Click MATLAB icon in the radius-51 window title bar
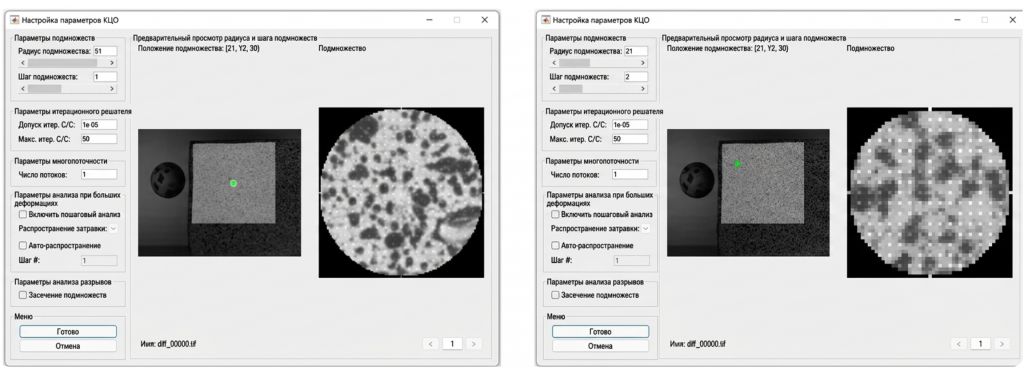Image resolution: width=1024 pixels, height=370 pixels. pyautogui.click(x=15, y=20)
